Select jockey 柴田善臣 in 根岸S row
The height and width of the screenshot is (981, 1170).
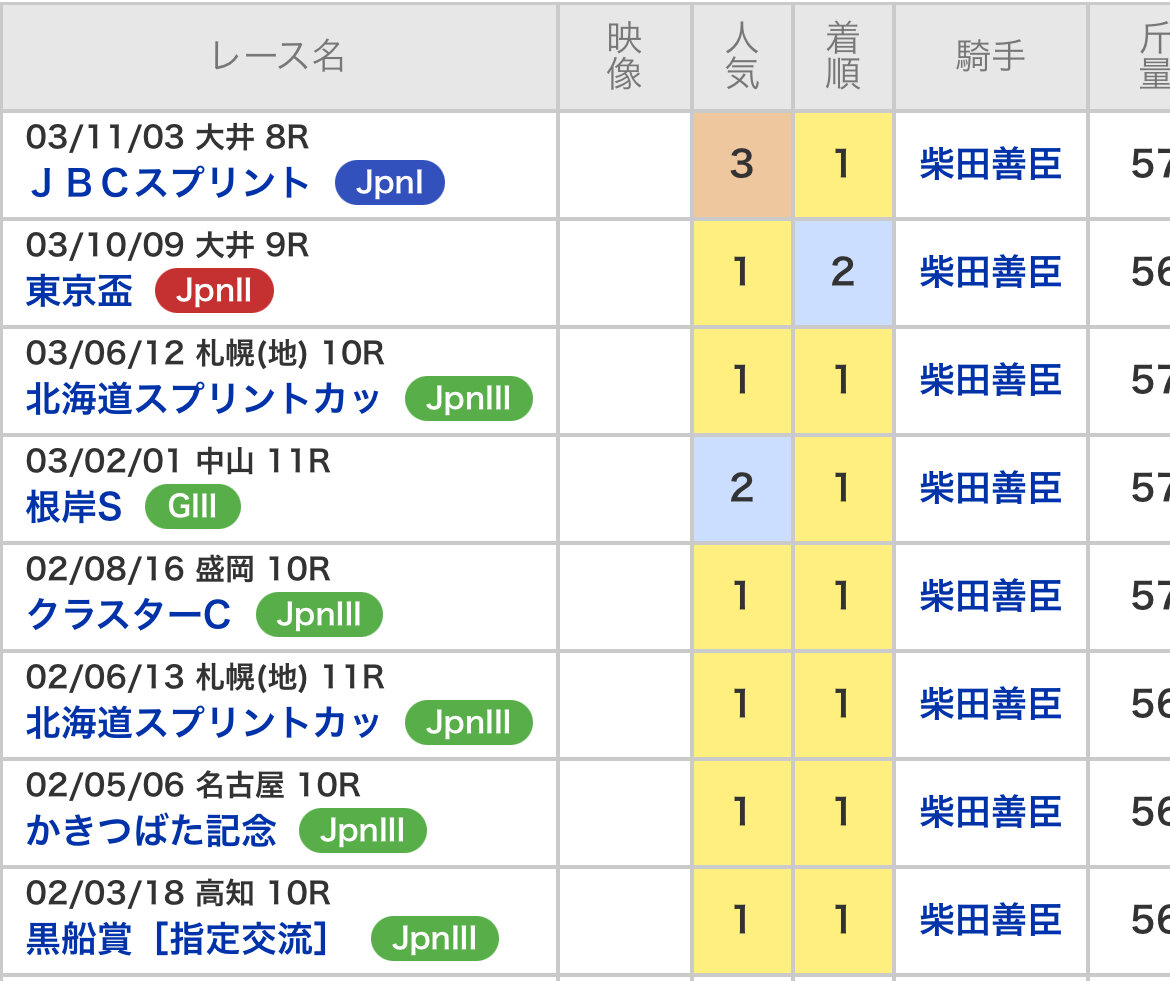[990, 488]
